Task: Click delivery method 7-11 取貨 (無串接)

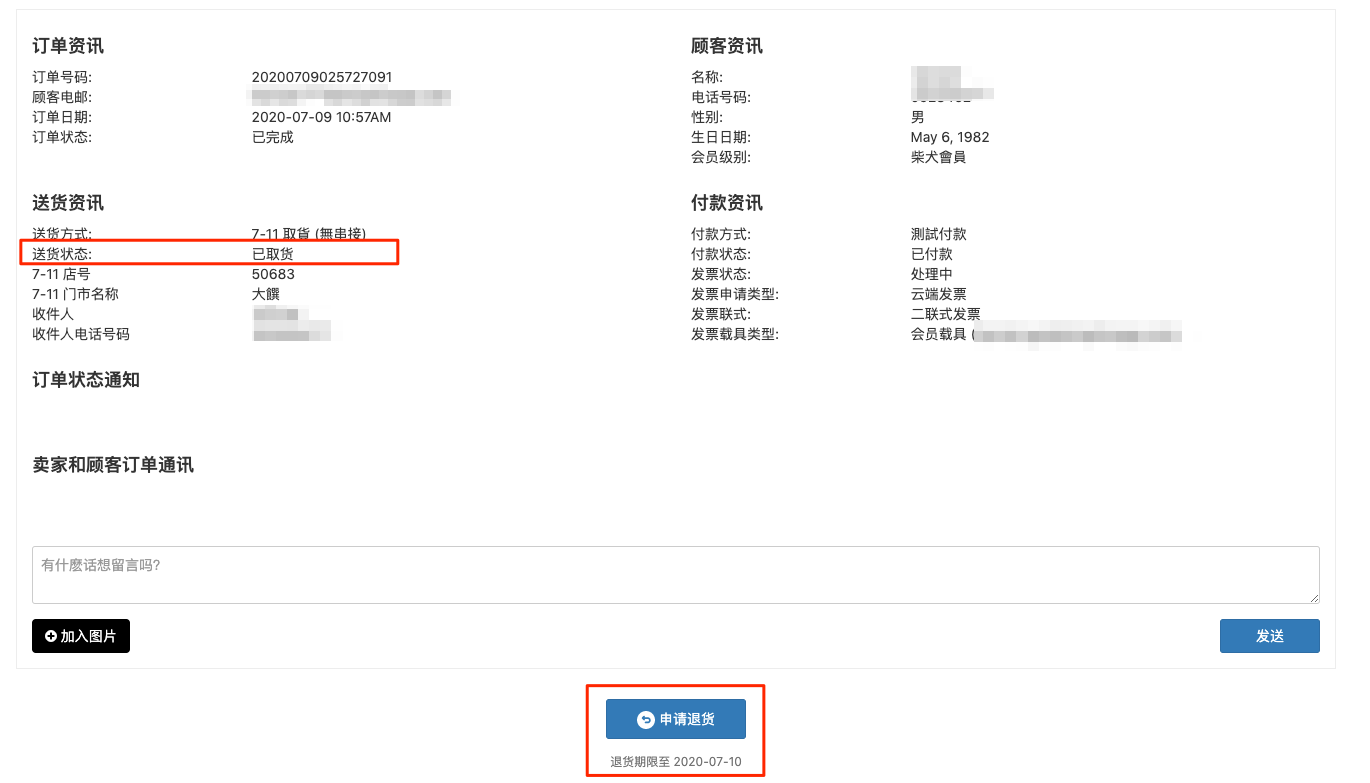Action: coord(309,234)
